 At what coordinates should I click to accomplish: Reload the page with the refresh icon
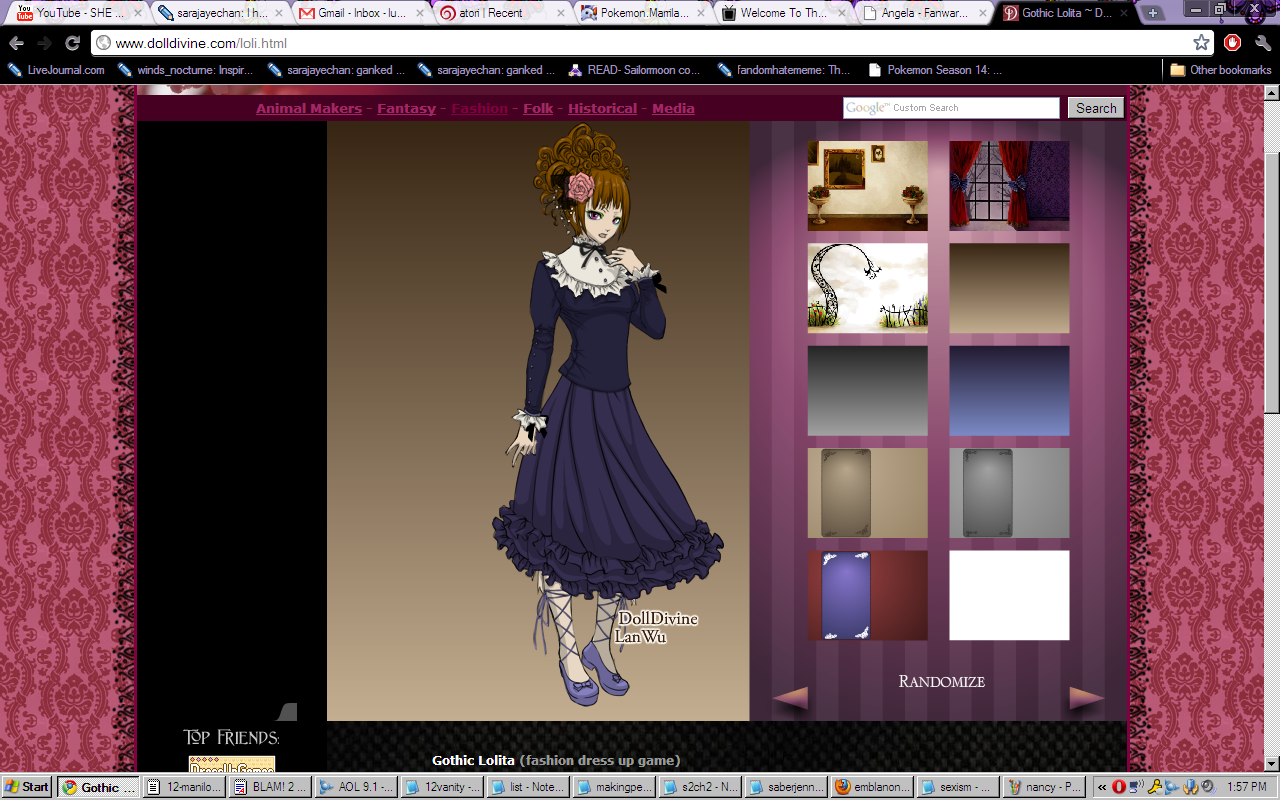72,43
